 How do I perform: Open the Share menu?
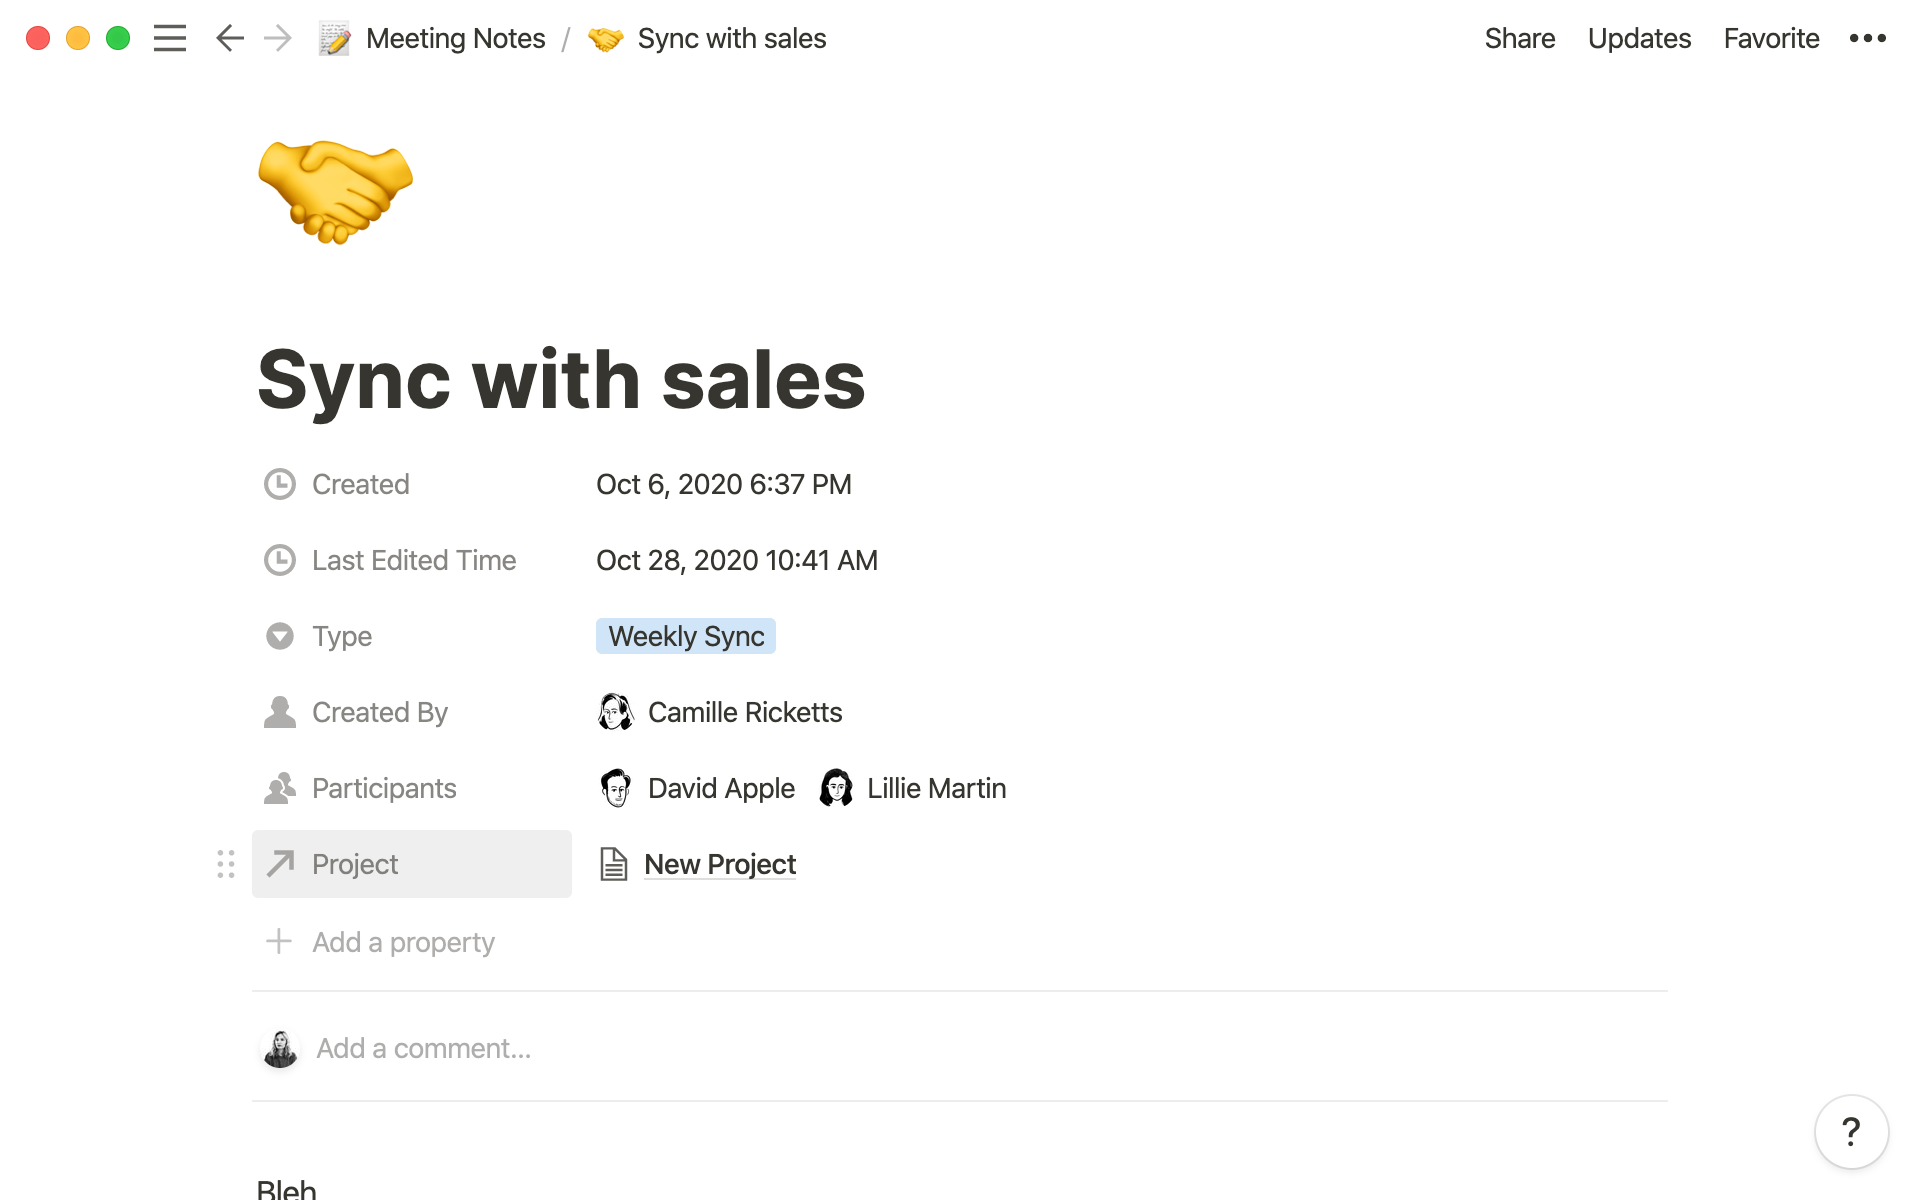(1519, 38)
